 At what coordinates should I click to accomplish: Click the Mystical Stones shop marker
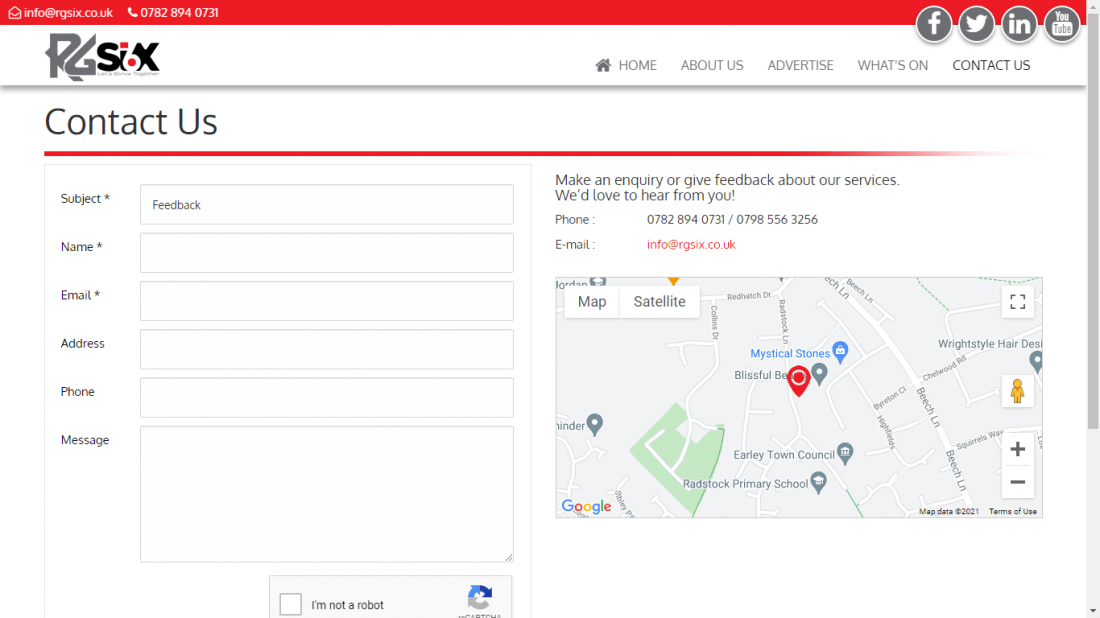point(840,351)
